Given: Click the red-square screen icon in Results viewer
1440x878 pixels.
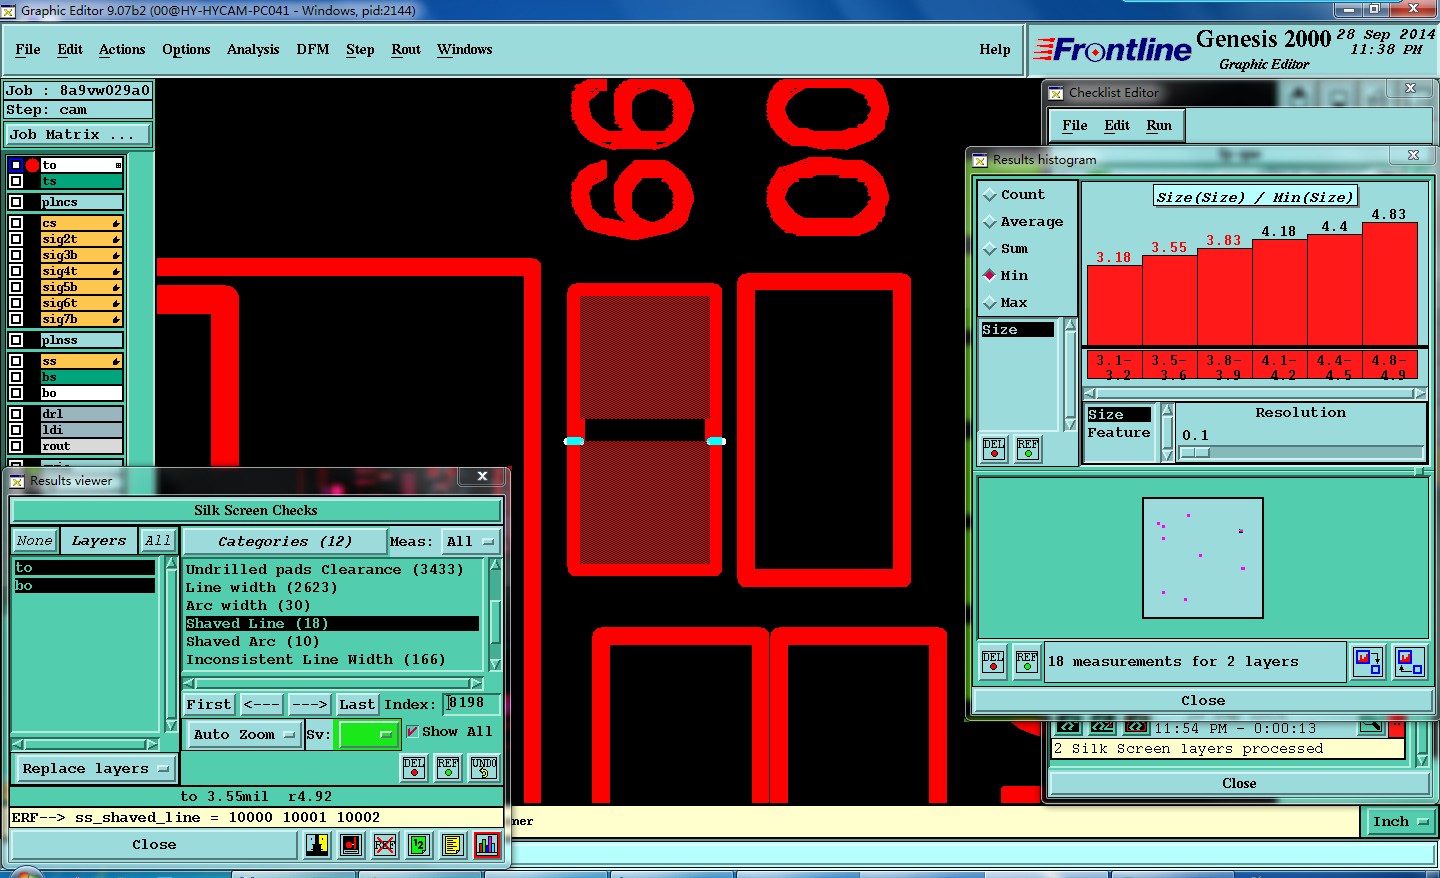Looking at the screenshot, I should click(x=351, y=845).
